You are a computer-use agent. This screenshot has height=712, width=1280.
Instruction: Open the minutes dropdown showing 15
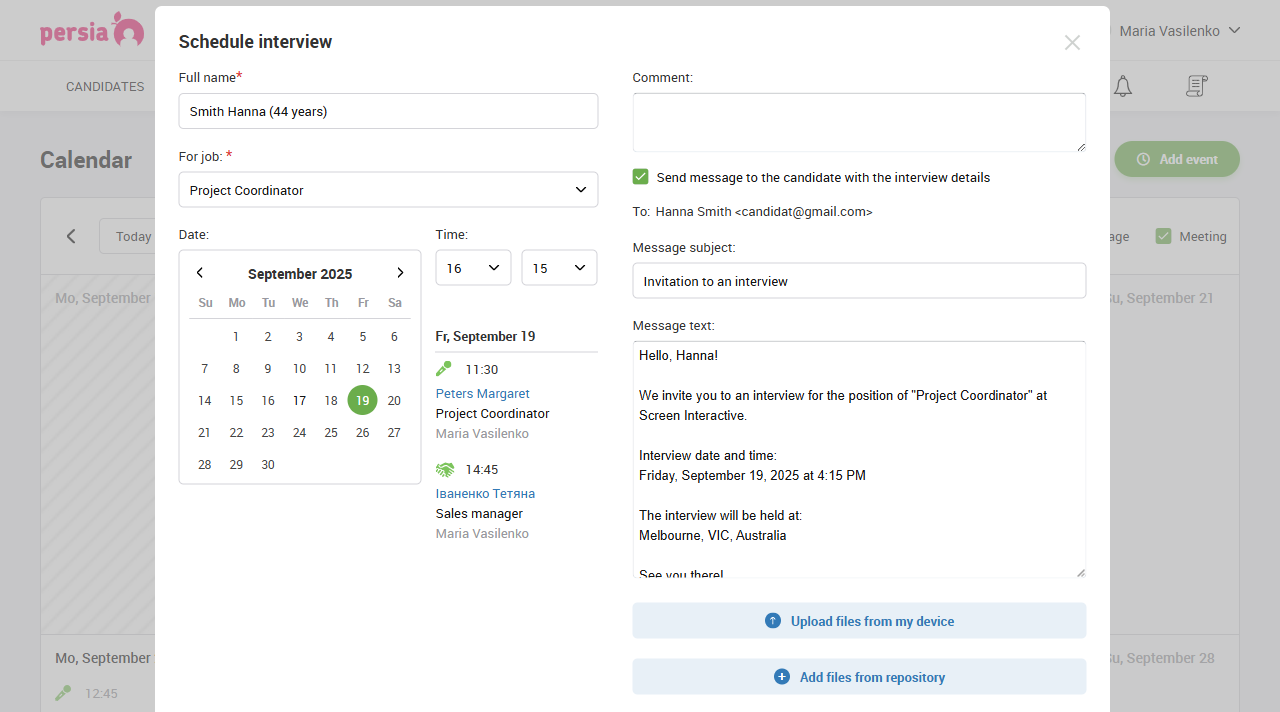click(x=559, y=267)
